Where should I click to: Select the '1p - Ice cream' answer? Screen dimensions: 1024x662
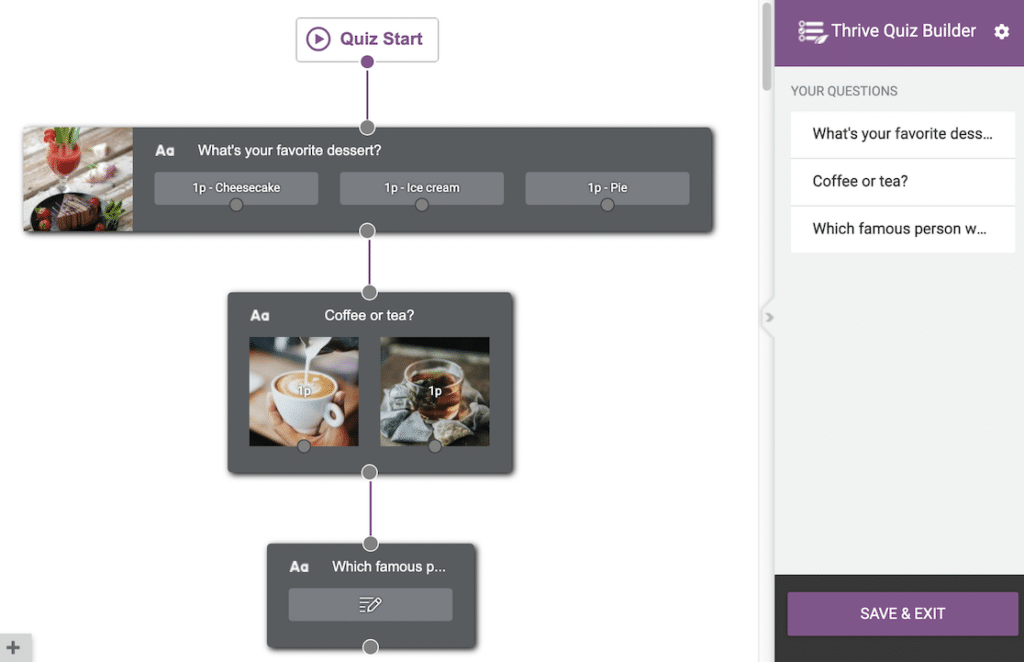pos(421,187)
